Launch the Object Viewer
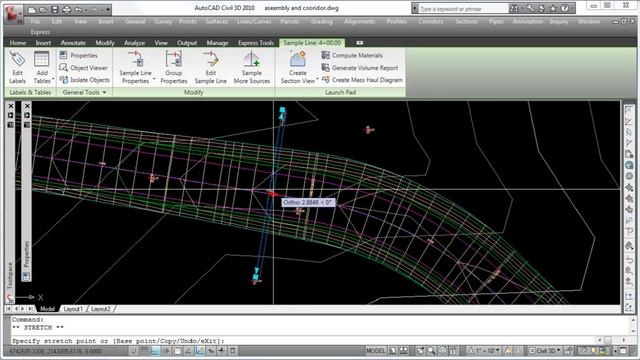 click(x=84, y=68)
